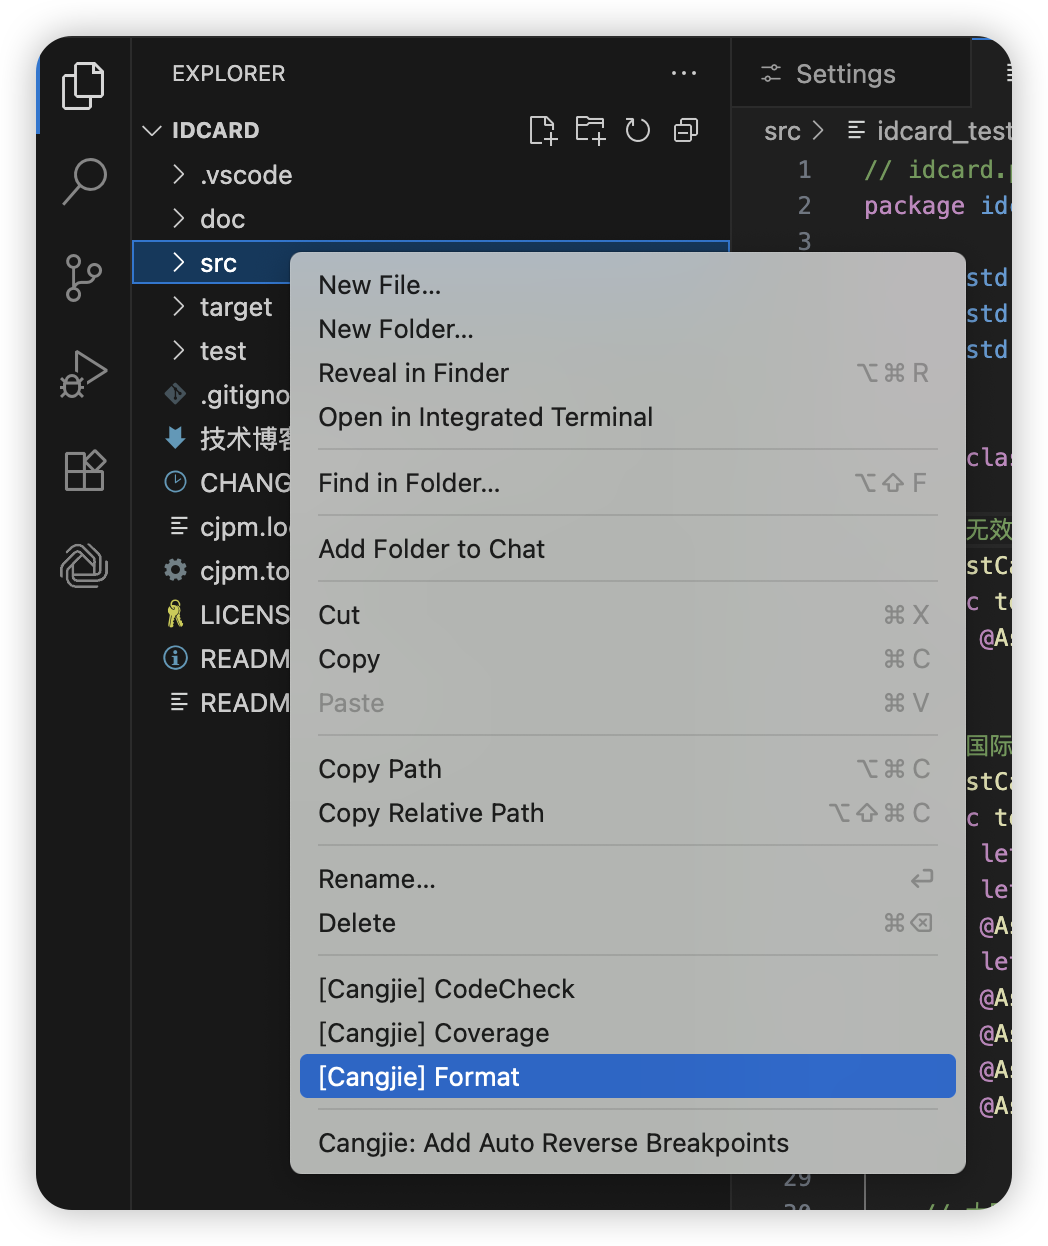Select Copy Path menu entry

click(627, 769)
